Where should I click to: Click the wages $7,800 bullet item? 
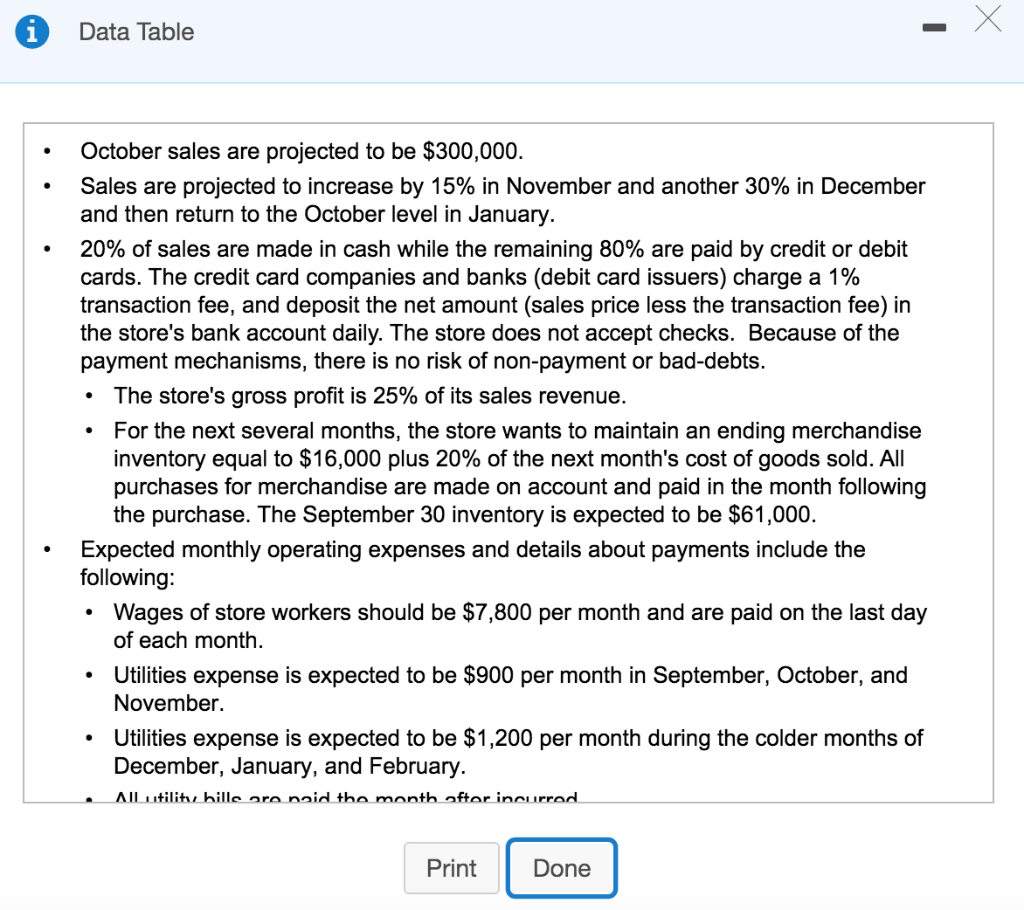[x=500, y=612]
